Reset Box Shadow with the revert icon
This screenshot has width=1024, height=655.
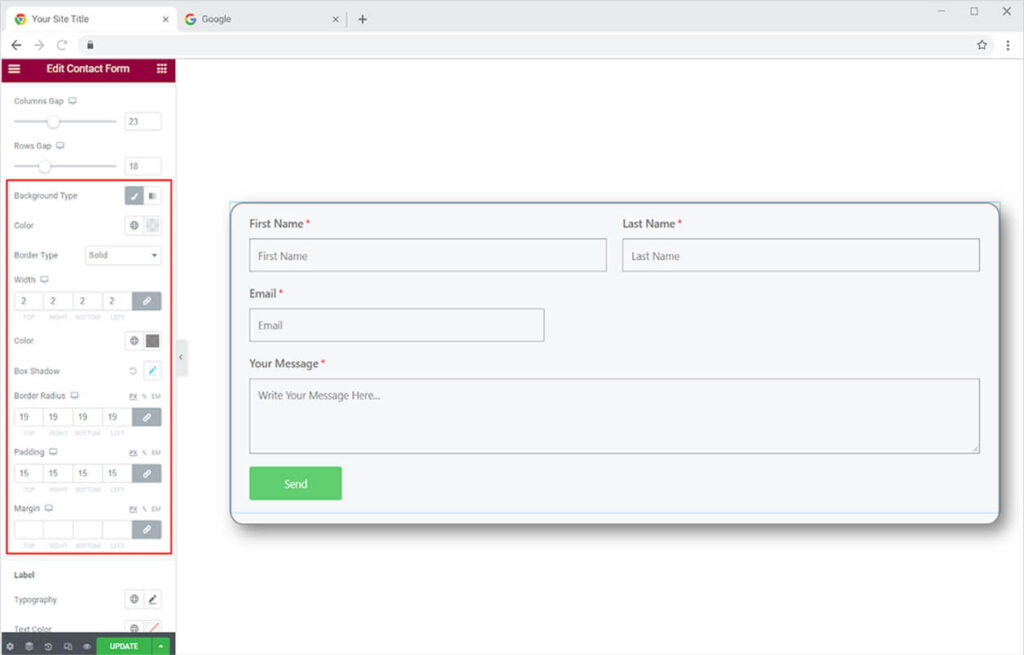[133, 371]
